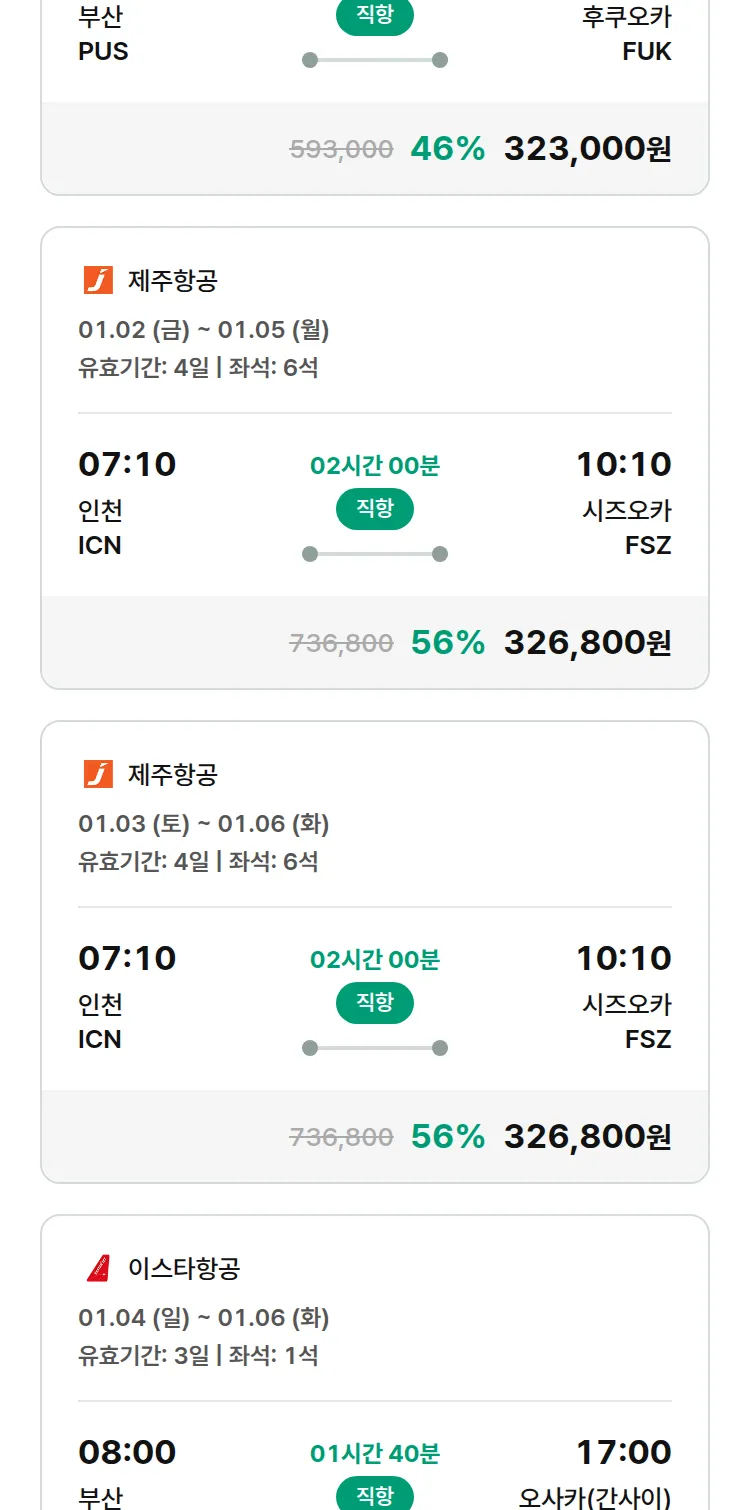Click the Eastar Jet airline logo
Viewport: 750px width, 1510px height.
click(98, 1269)
